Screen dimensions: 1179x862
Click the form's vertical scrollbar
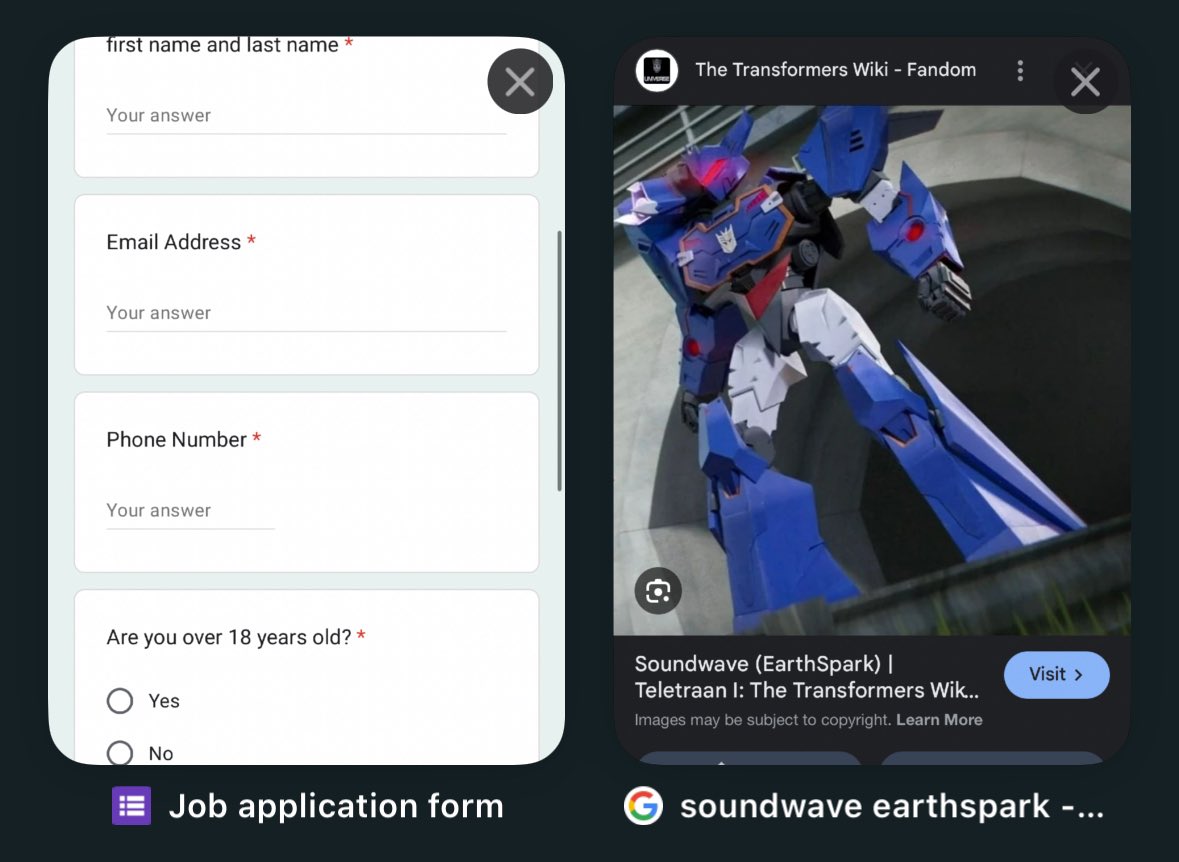(559, 361)
